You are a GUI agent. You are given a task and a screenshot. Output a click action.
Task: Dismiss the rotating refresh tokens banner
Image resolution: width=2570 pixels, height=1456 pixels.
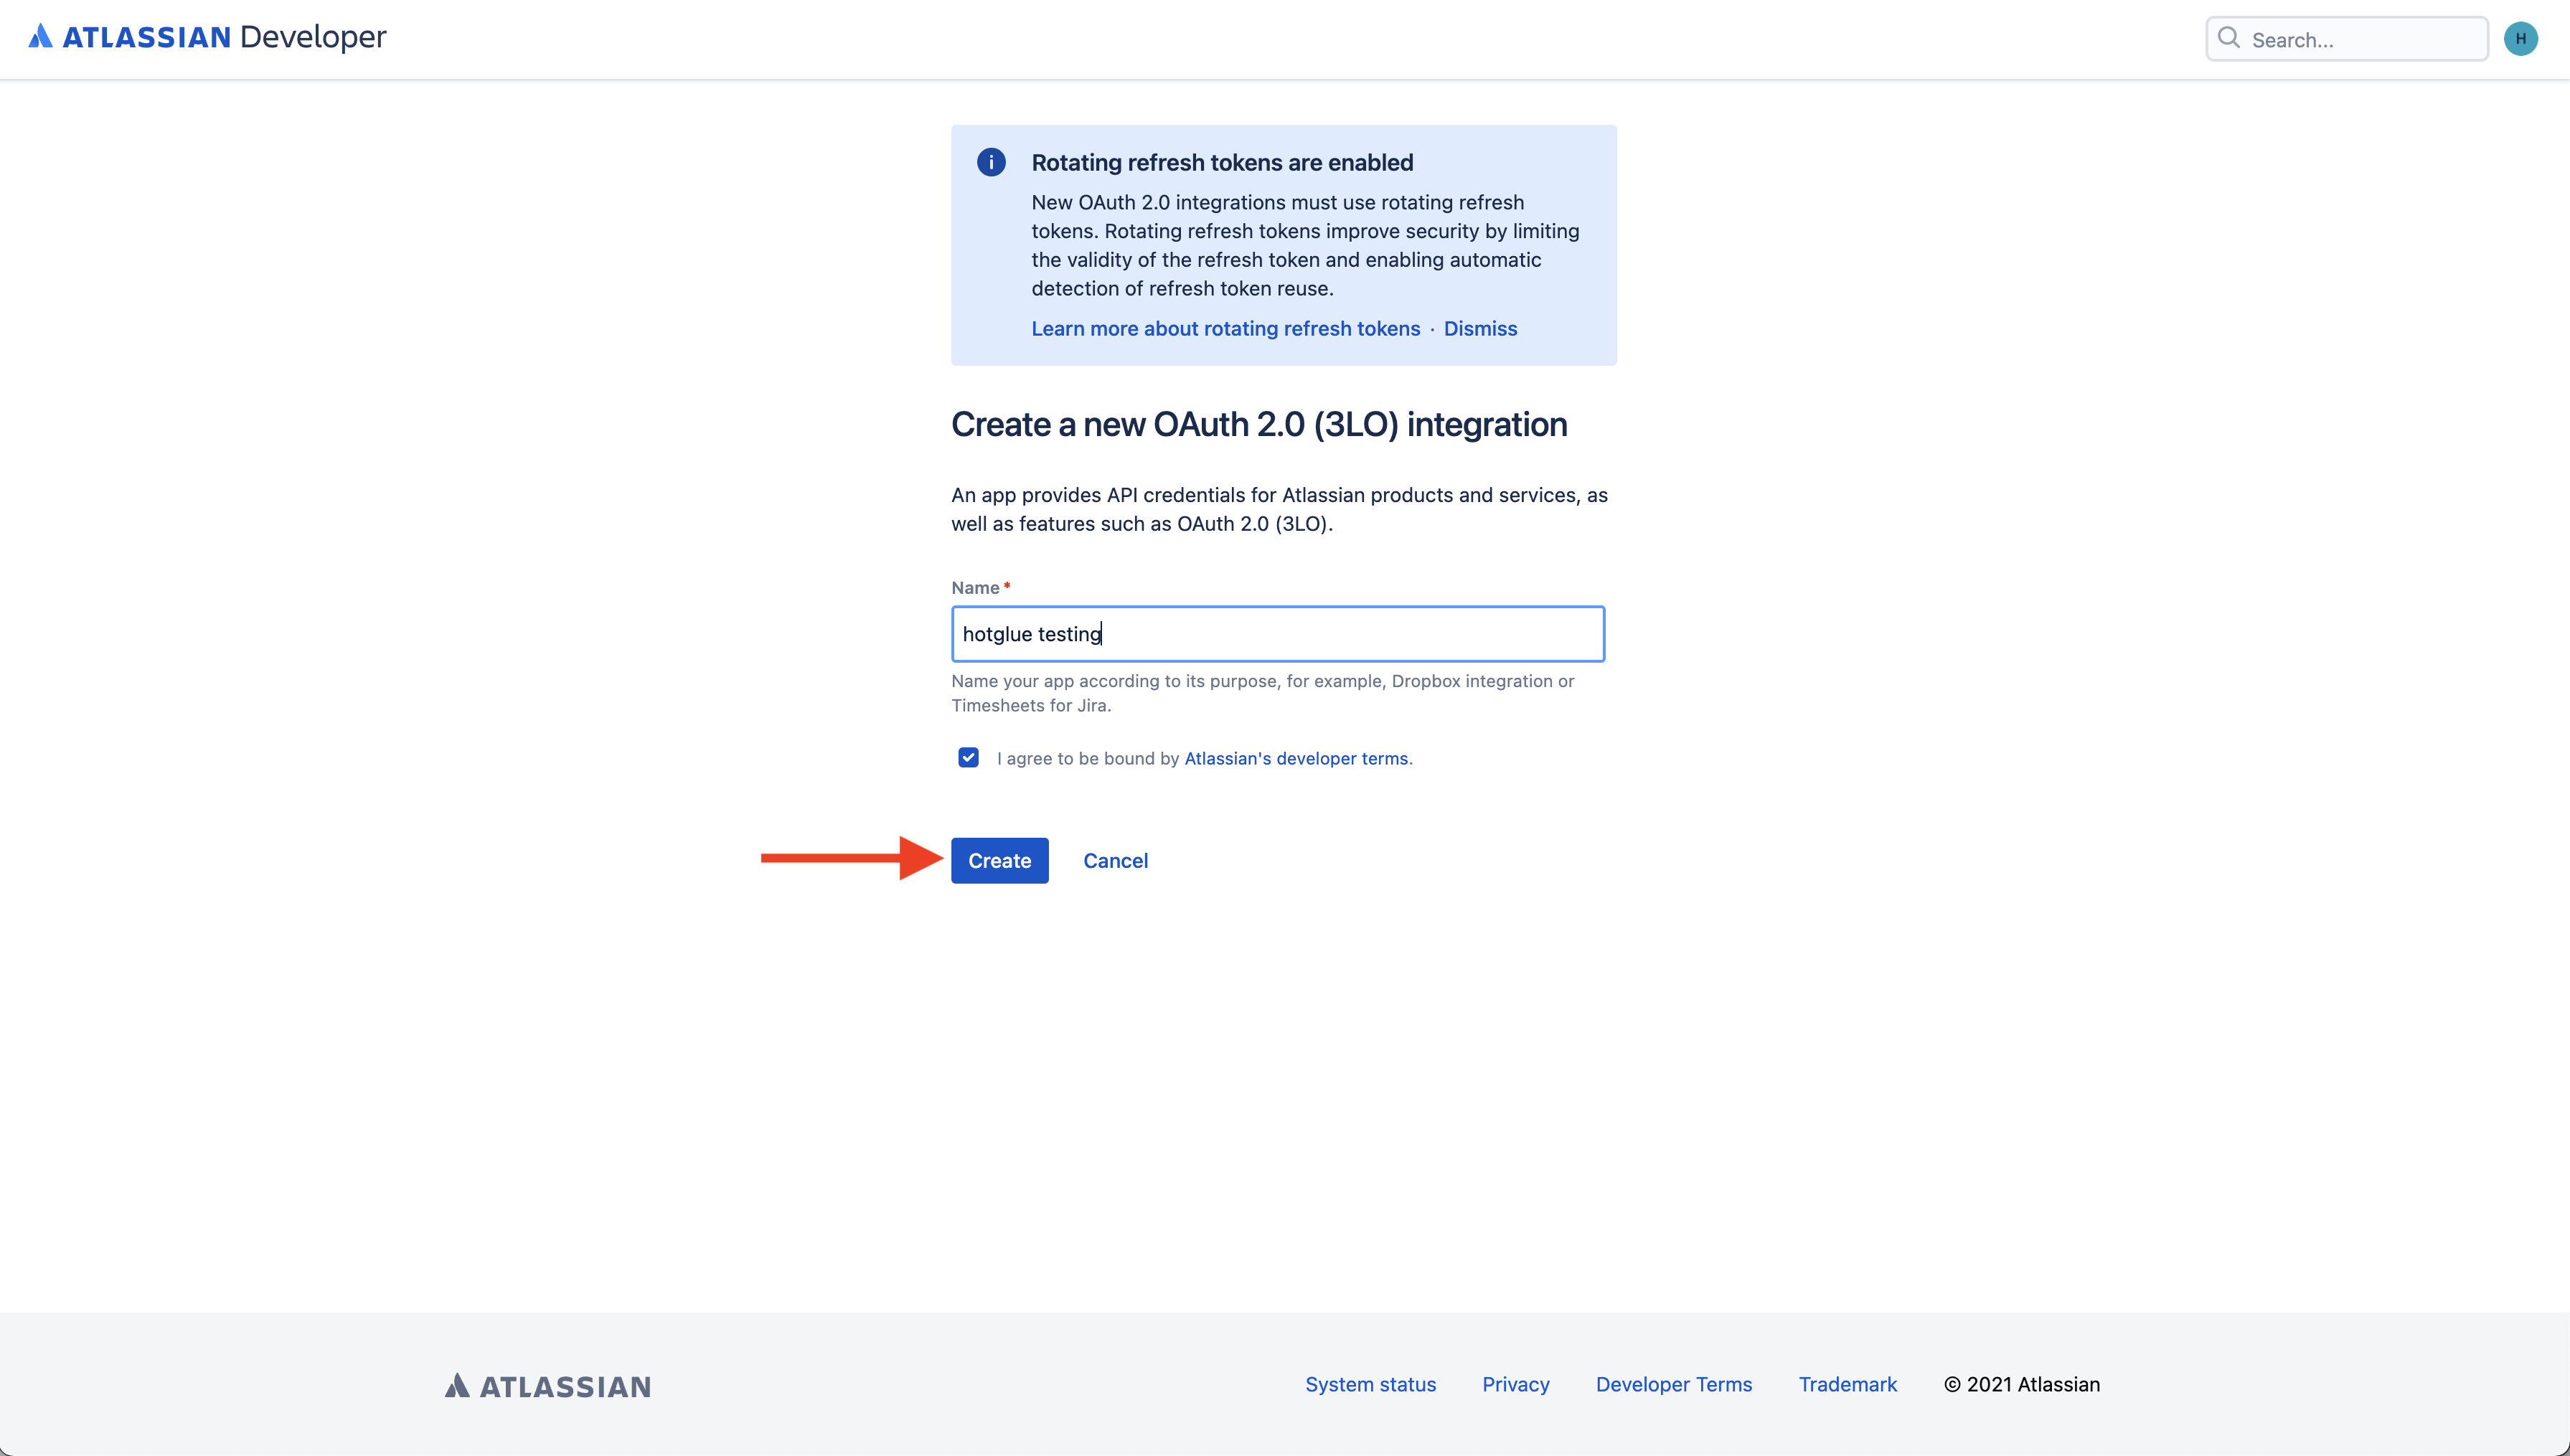1480,328
